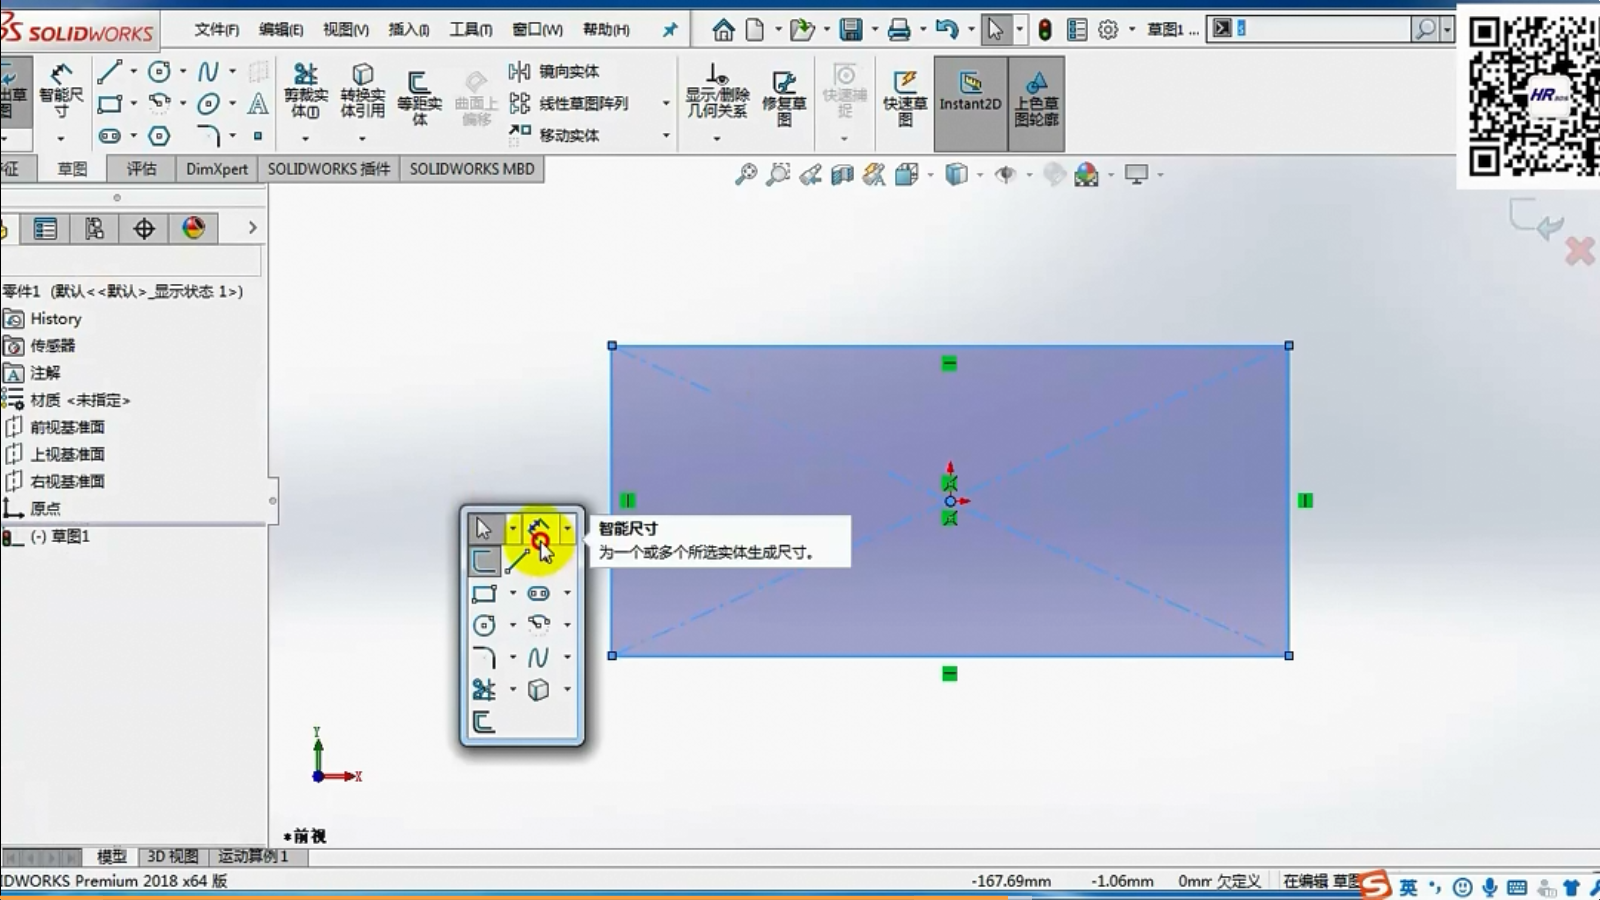This screenshot has height=900, width=1600.
Task: Switch to the DimXpert tab
Action: click(x=216, y=169)
